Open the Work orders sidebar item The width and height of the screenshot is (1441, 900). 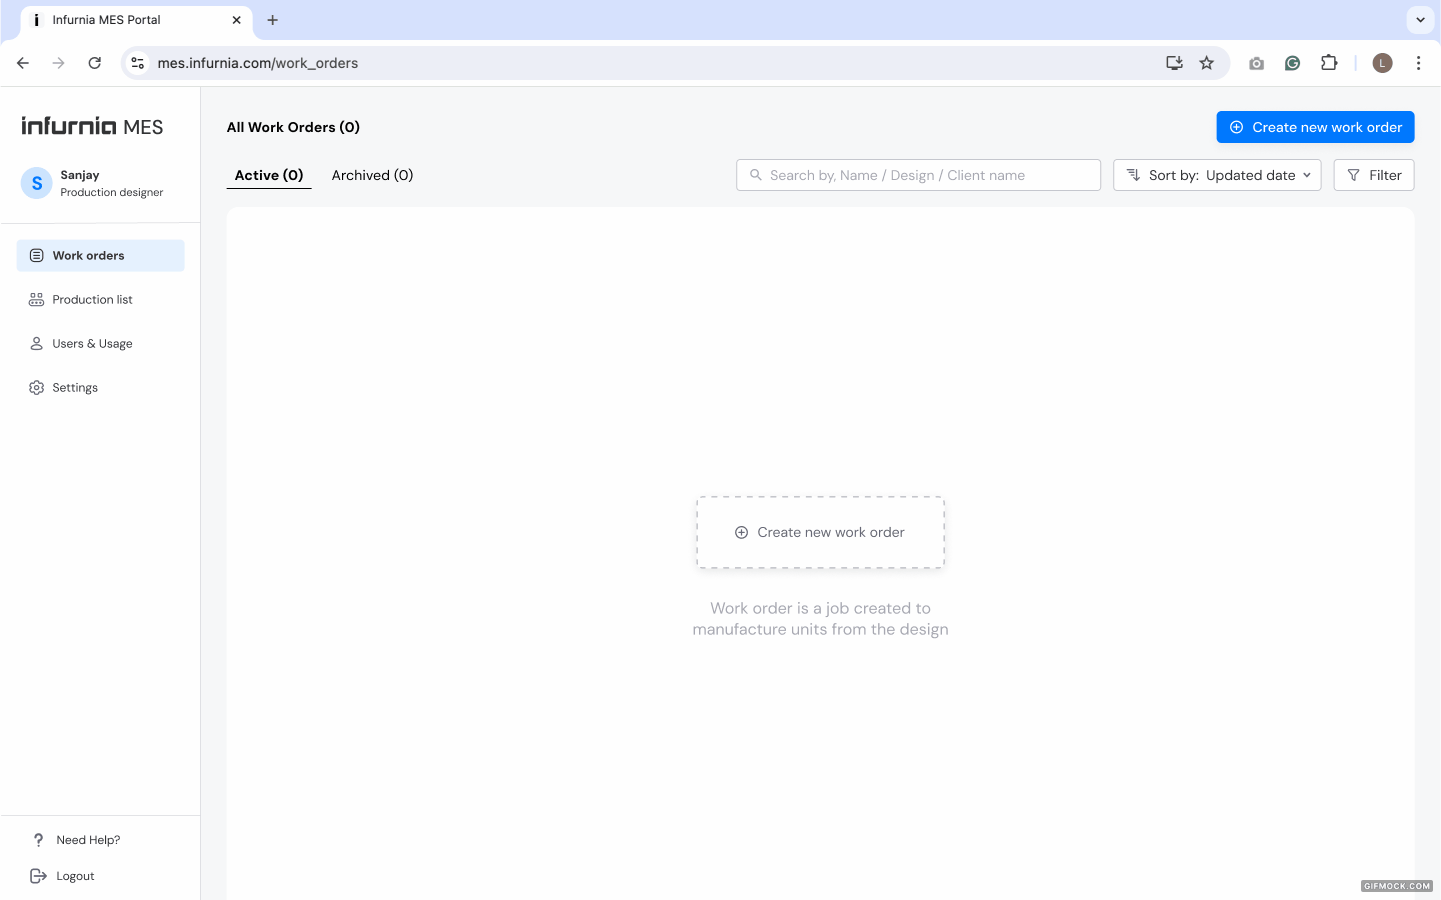coord(100,255)
